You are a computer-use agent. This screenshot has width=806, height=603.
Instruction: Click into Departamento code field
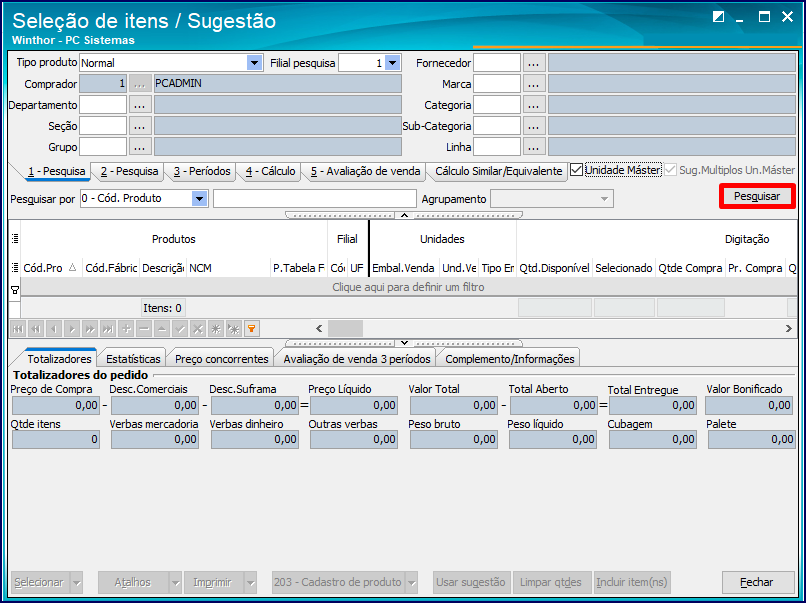pyautogui.click(x=103, y=105)
